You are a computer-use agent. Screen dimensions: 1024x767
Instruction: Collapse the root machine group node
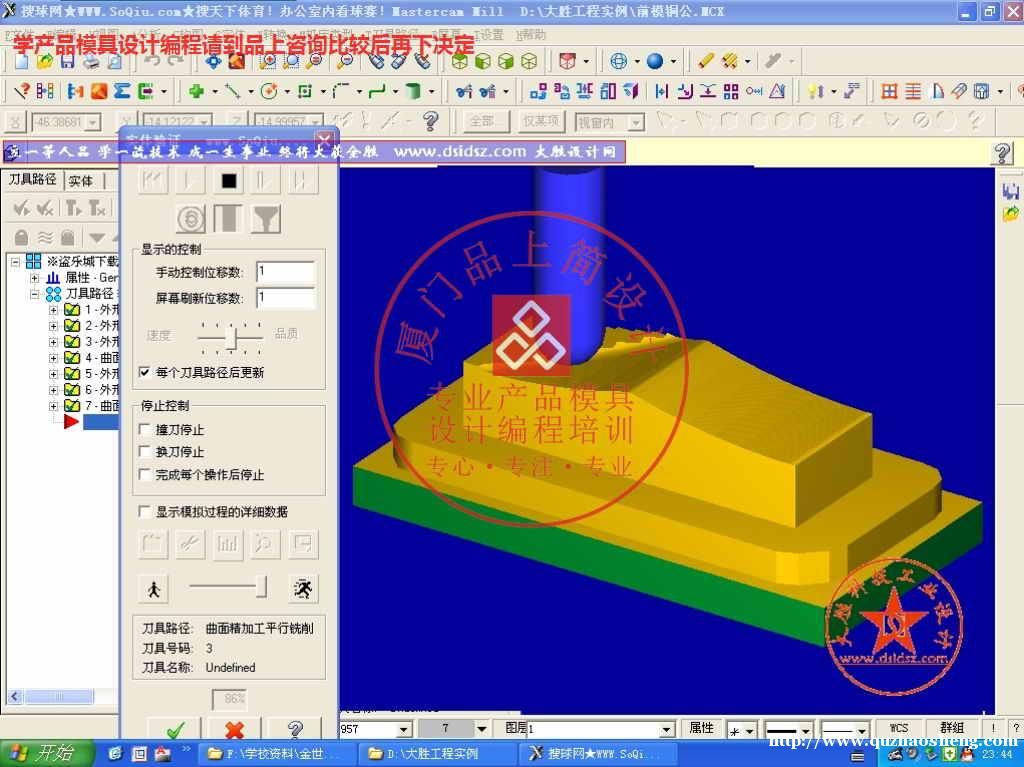coord(15,262)
